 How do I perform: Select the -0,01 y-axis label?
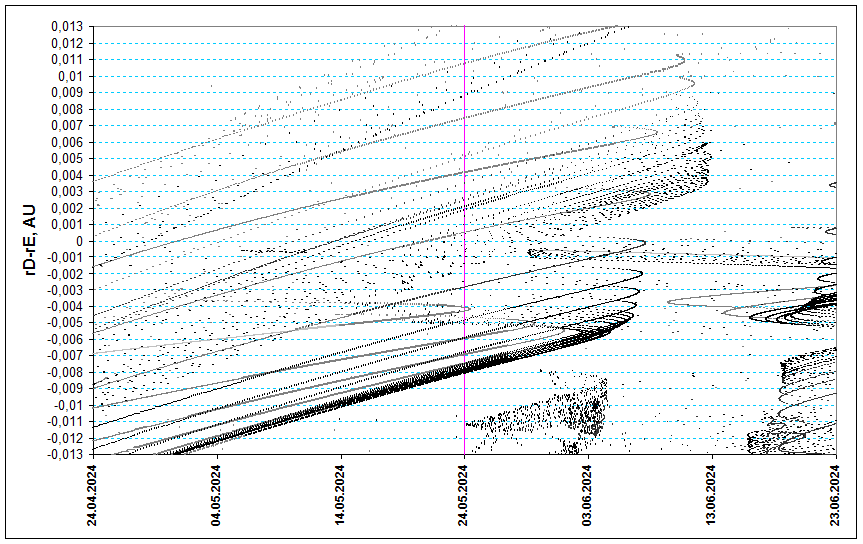(x=69, y=405)
